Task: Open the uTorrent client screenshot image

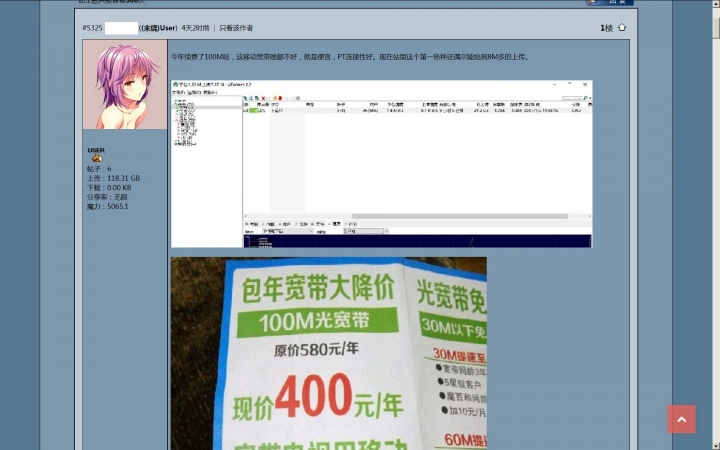Action: pyautogui.click(x=382, y=164)
